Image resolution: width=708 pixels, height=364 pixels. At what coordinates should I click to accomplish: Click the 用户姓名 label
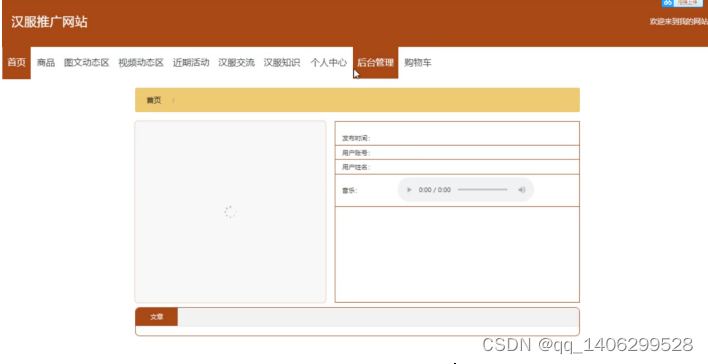click(356, 168)
